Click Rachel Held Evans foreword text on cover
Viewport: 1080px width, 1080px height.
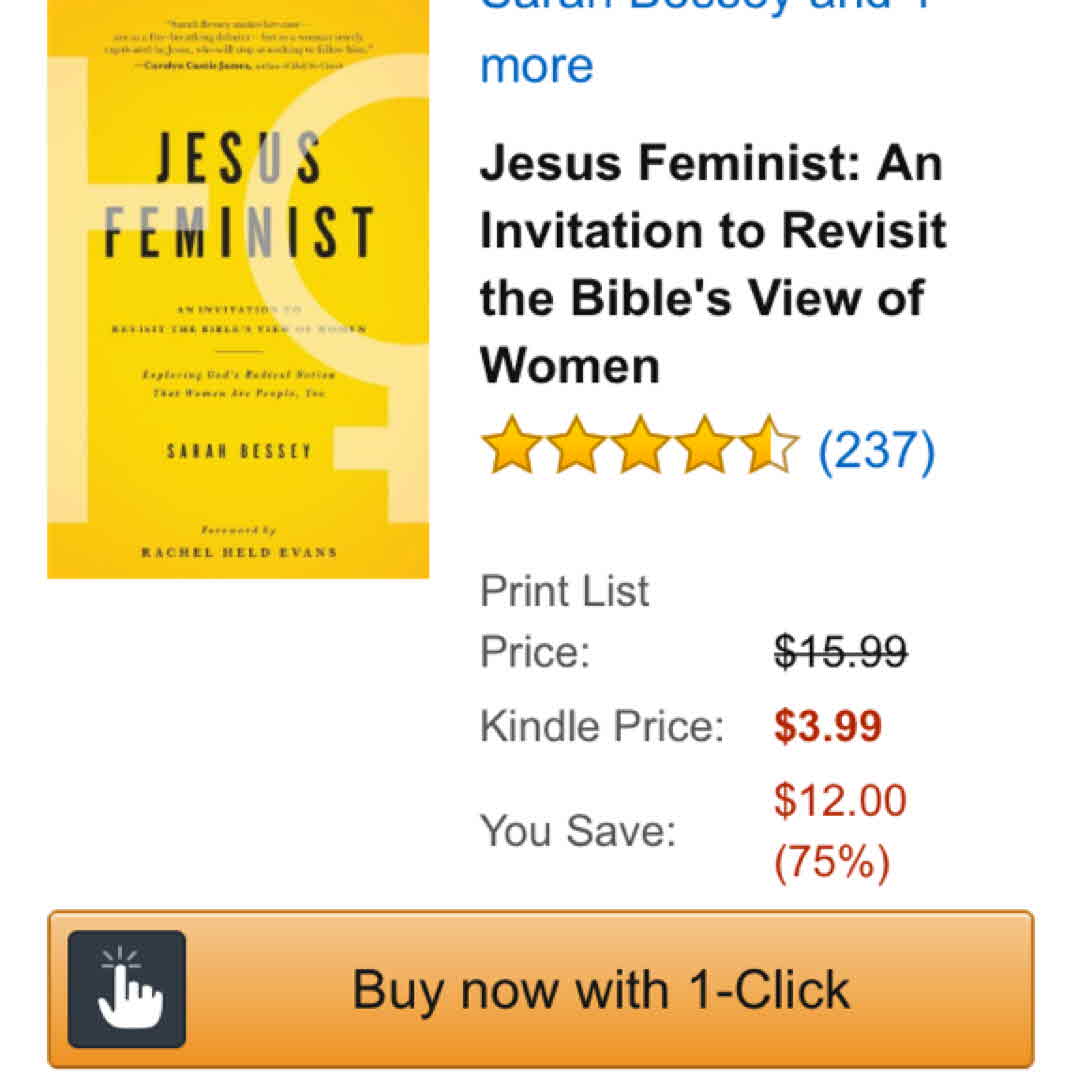point(238,551)
